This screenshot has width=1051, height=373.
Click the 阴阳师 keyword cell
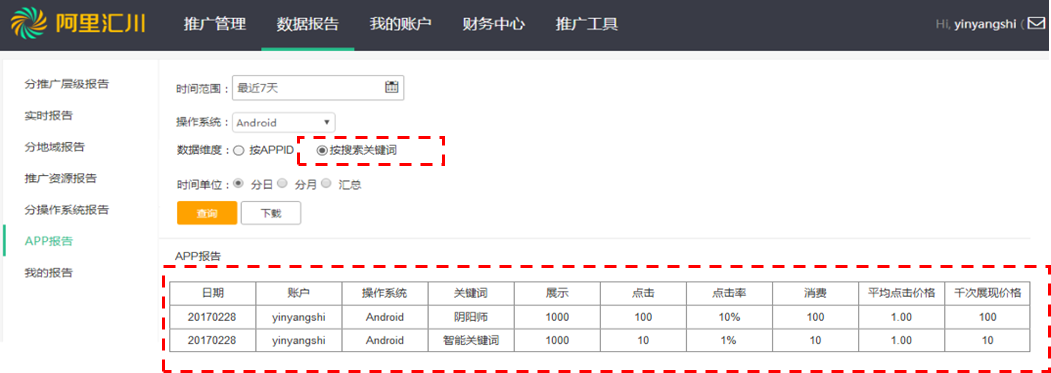pyautogui.click(x=471, y=317)
